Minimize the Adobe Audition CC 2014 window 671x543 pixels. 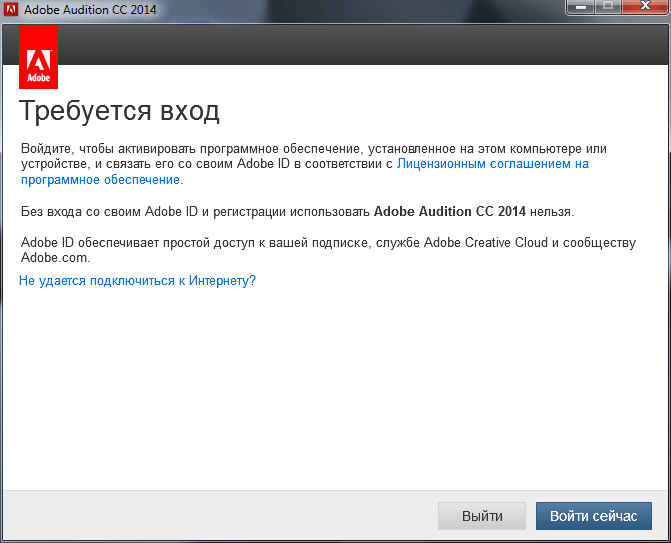click(x=581, y=6)
